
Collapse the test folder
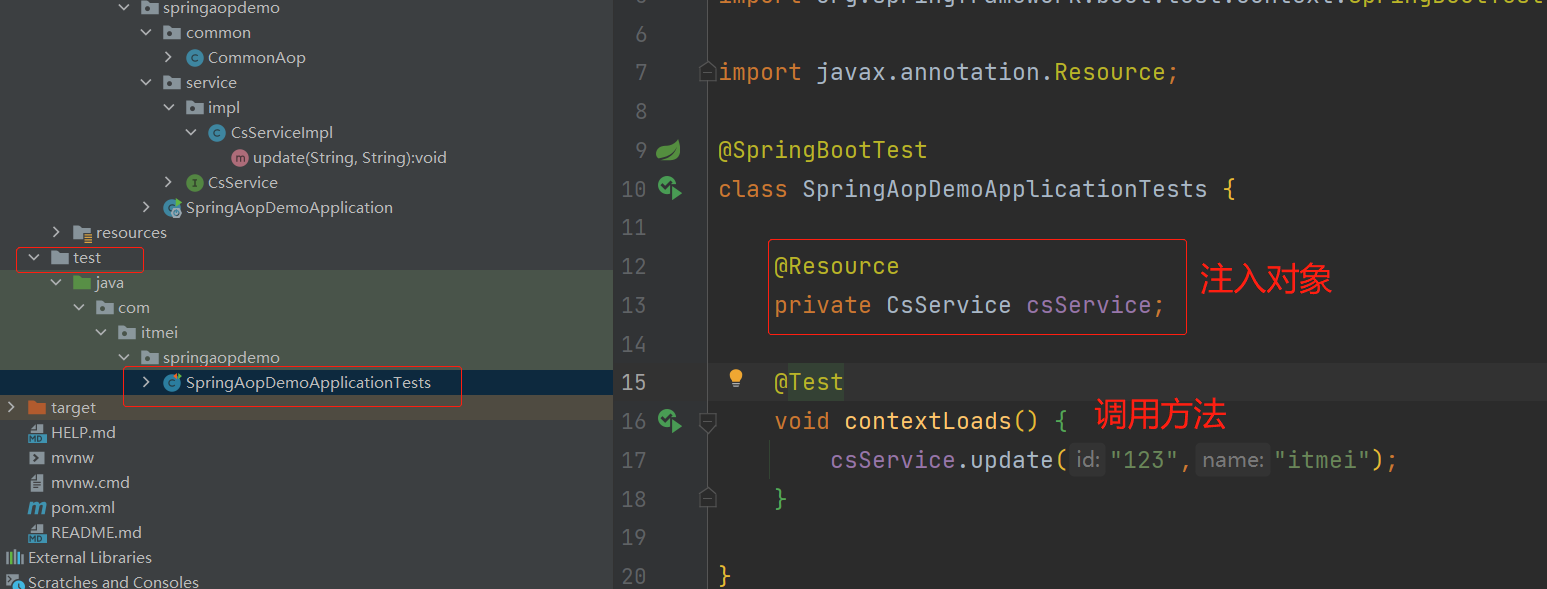point(34,258)
